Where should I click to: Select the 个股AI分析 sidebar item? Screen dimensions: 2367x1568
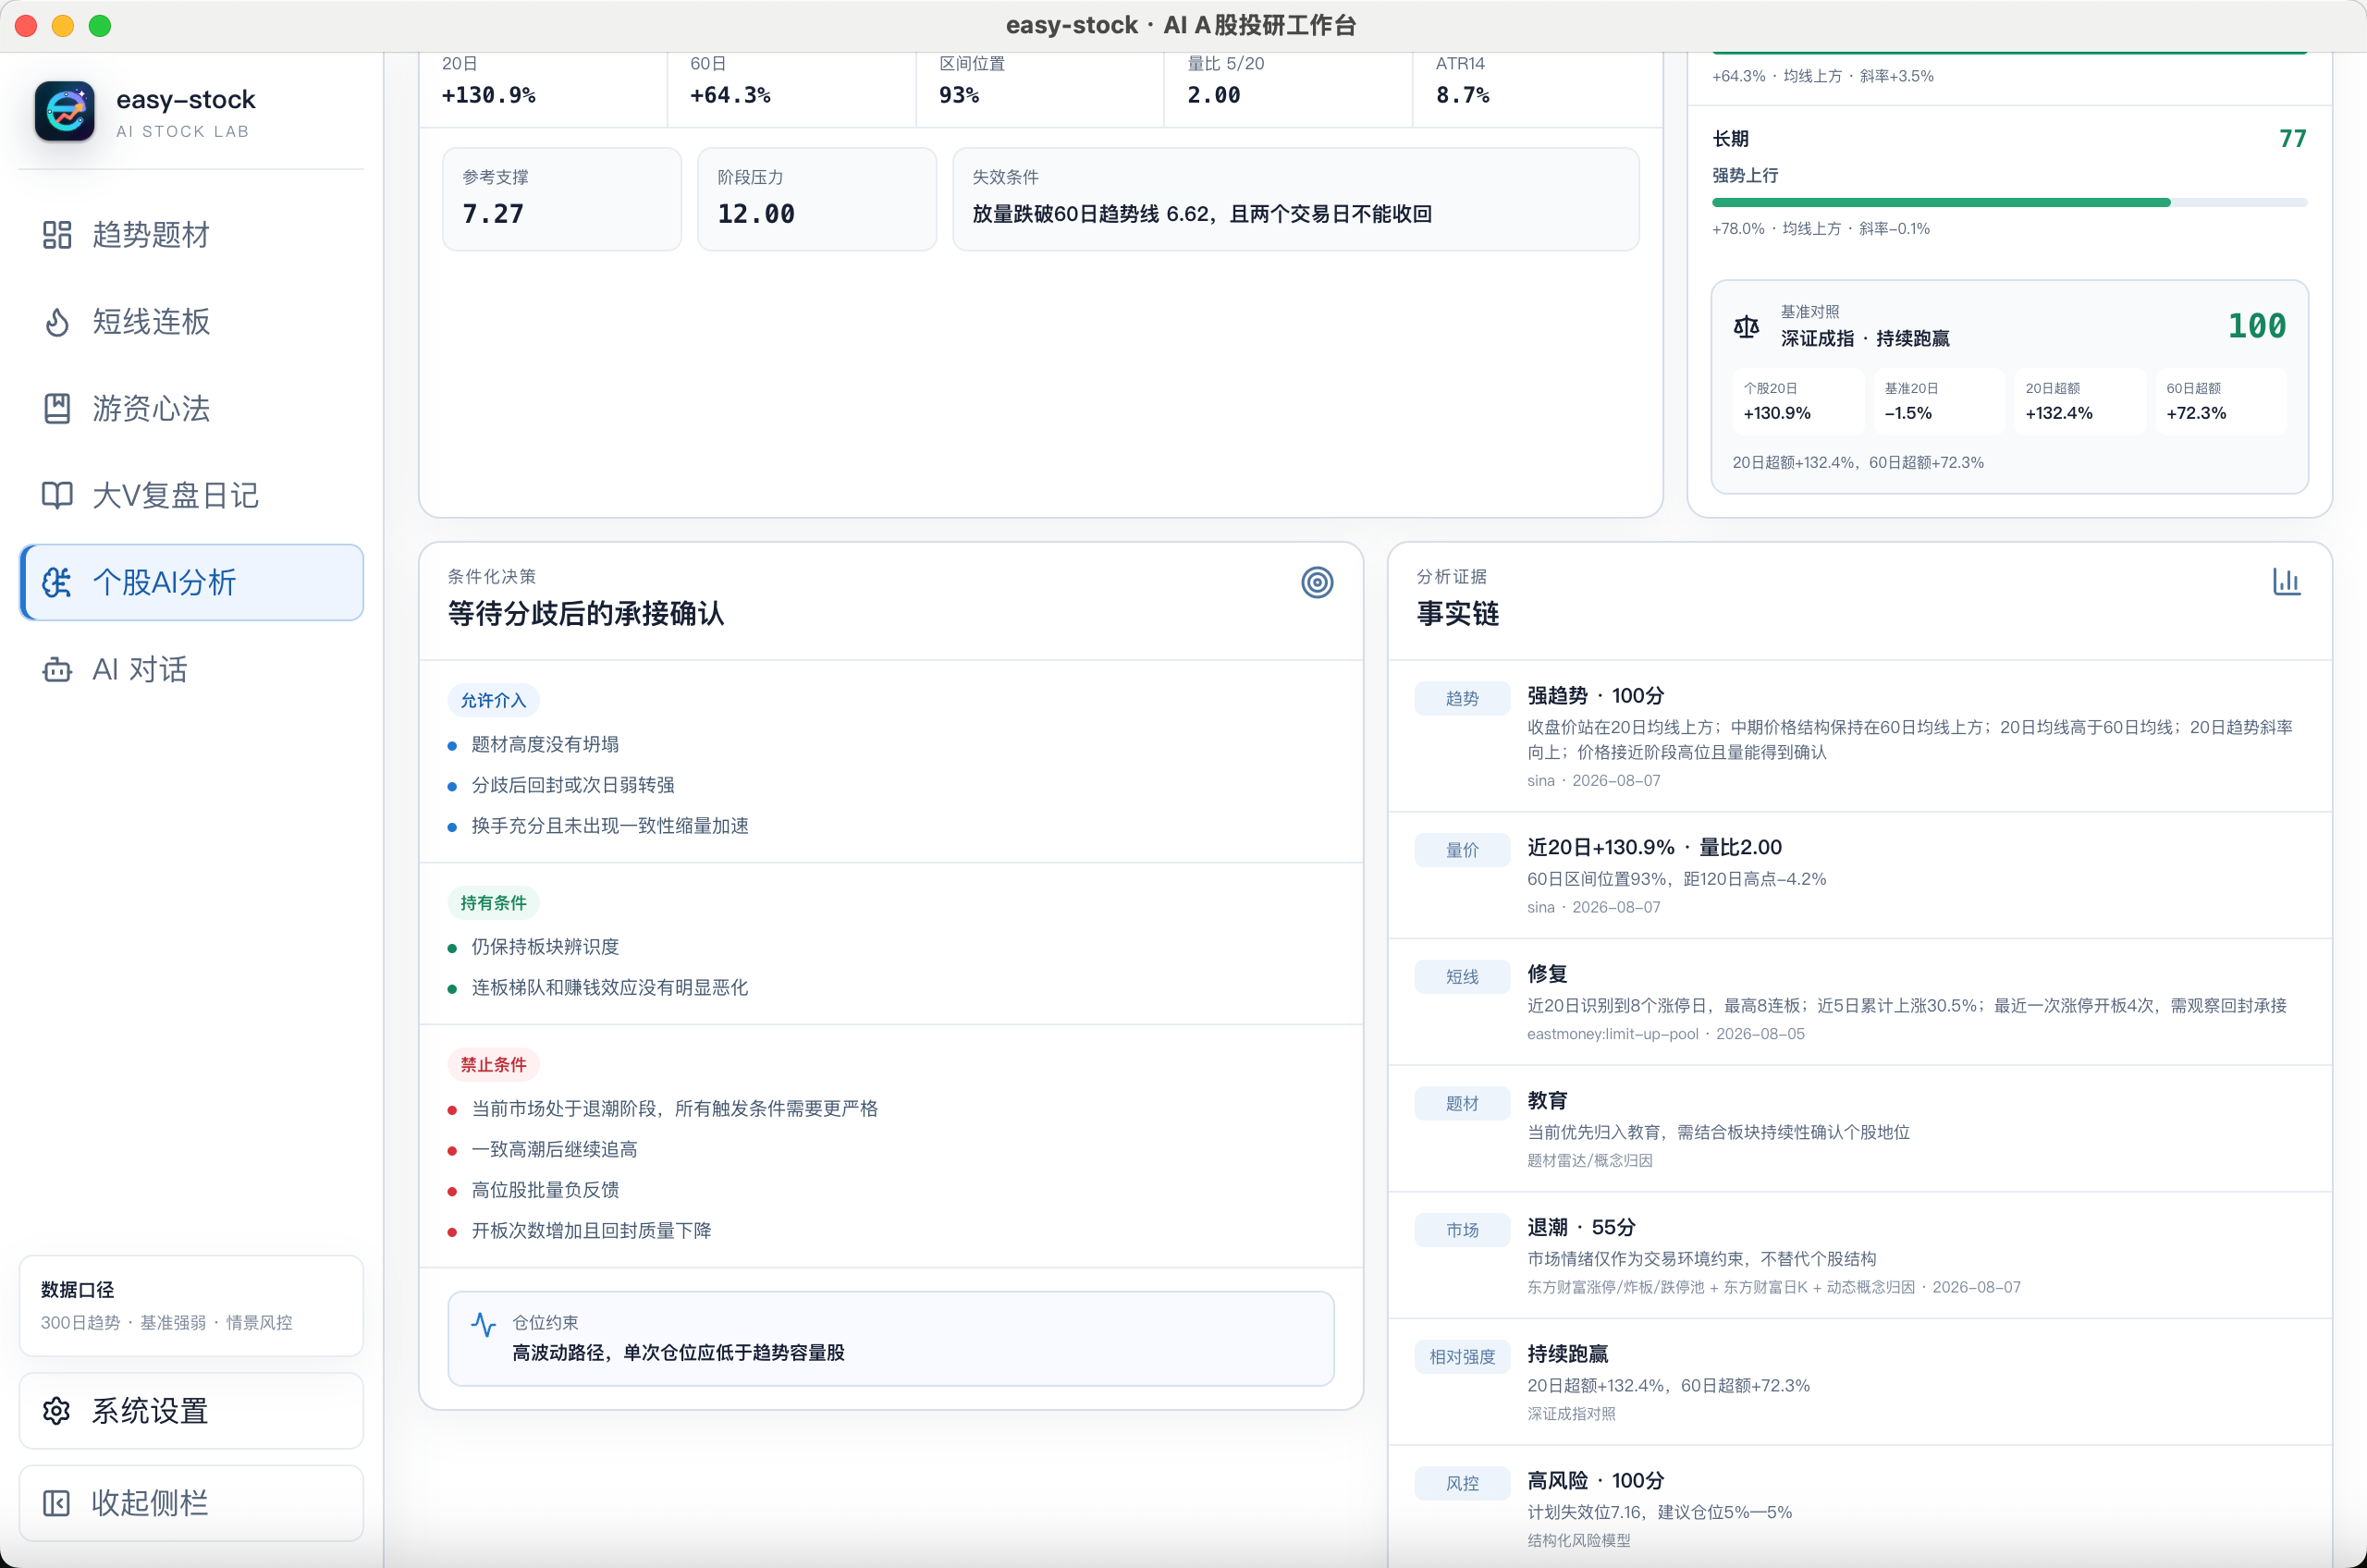pyautogui.click(x=191, y=582)
